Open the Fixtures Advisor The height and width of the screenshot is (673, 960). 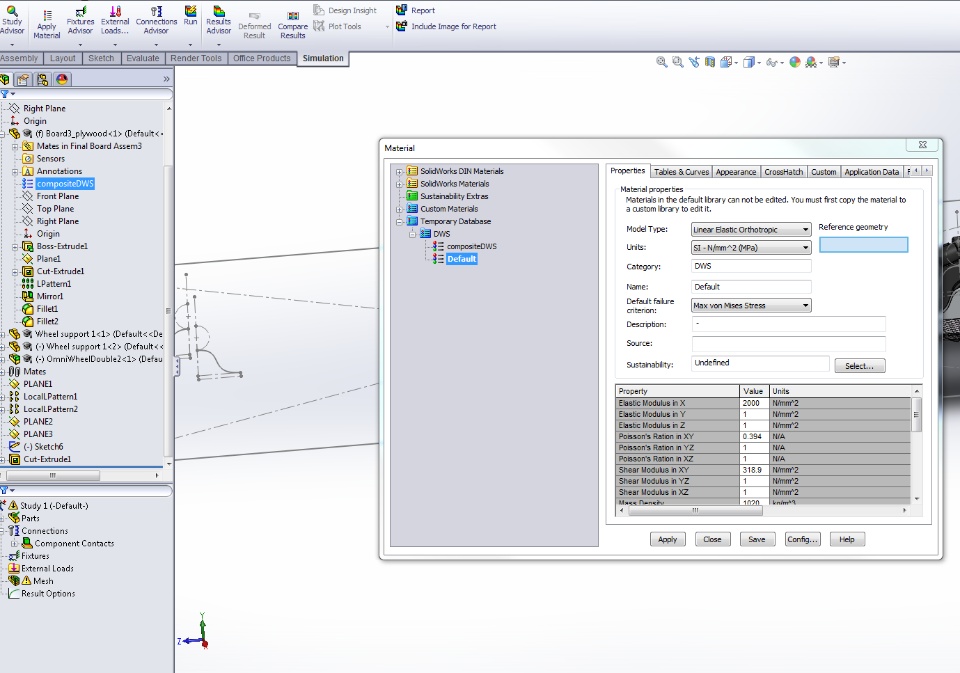[80, 20]
